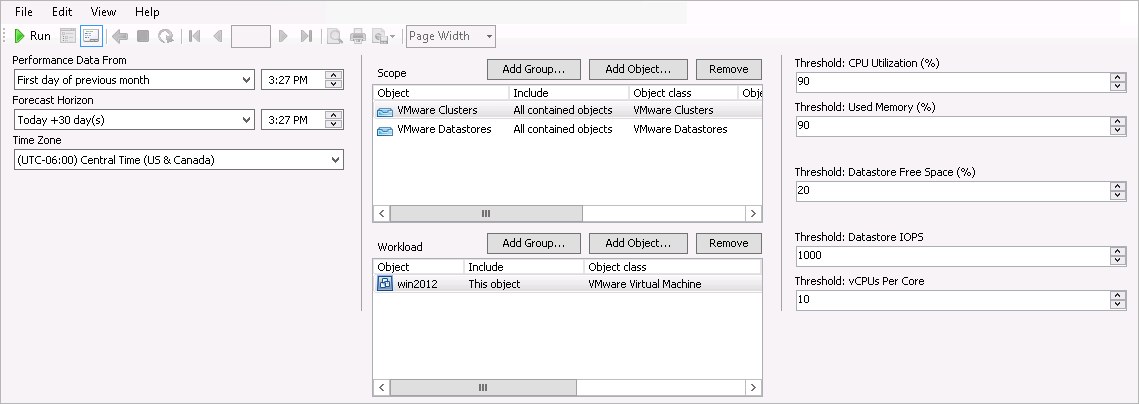The image size is (1139, 404).
Task: Click Scope list horizontal scrollbar thumb
Action: (x=486, y=214)
